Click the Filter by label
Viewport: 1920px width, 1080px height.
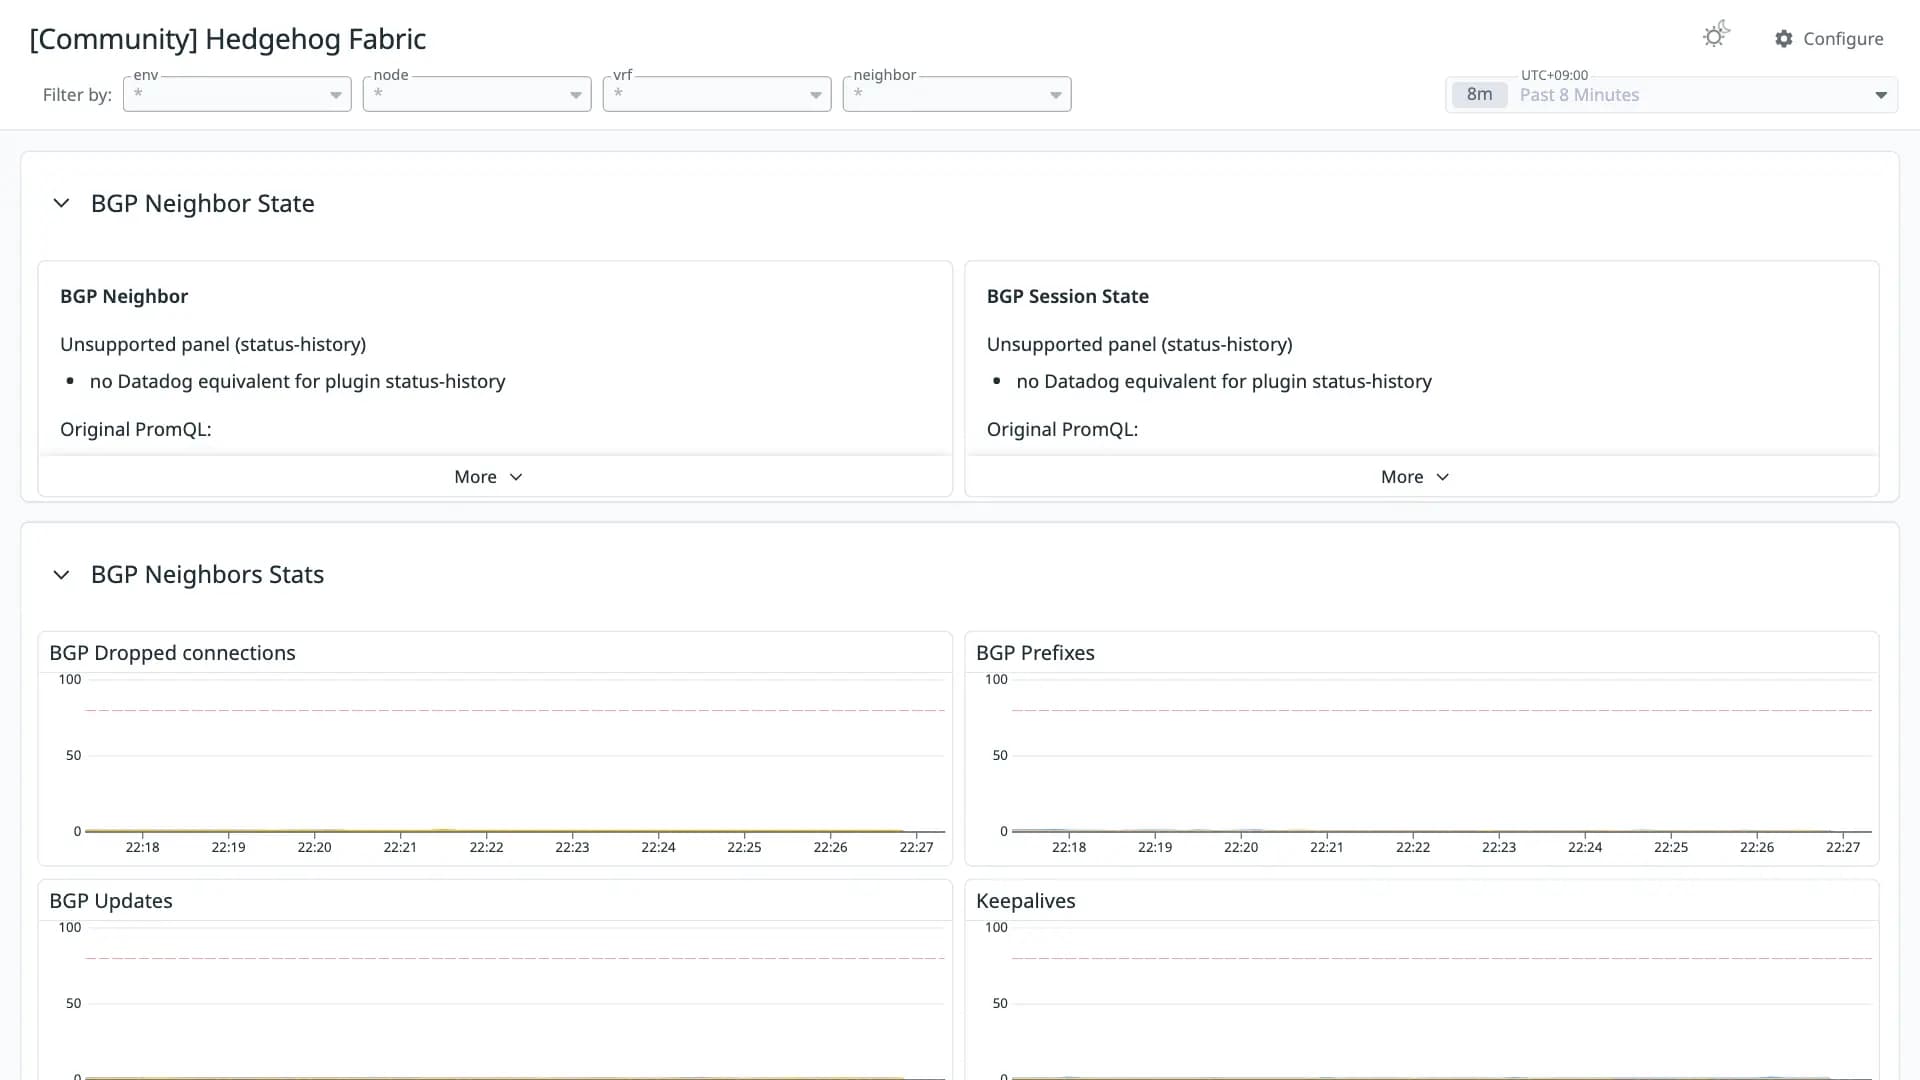point(77,95)
